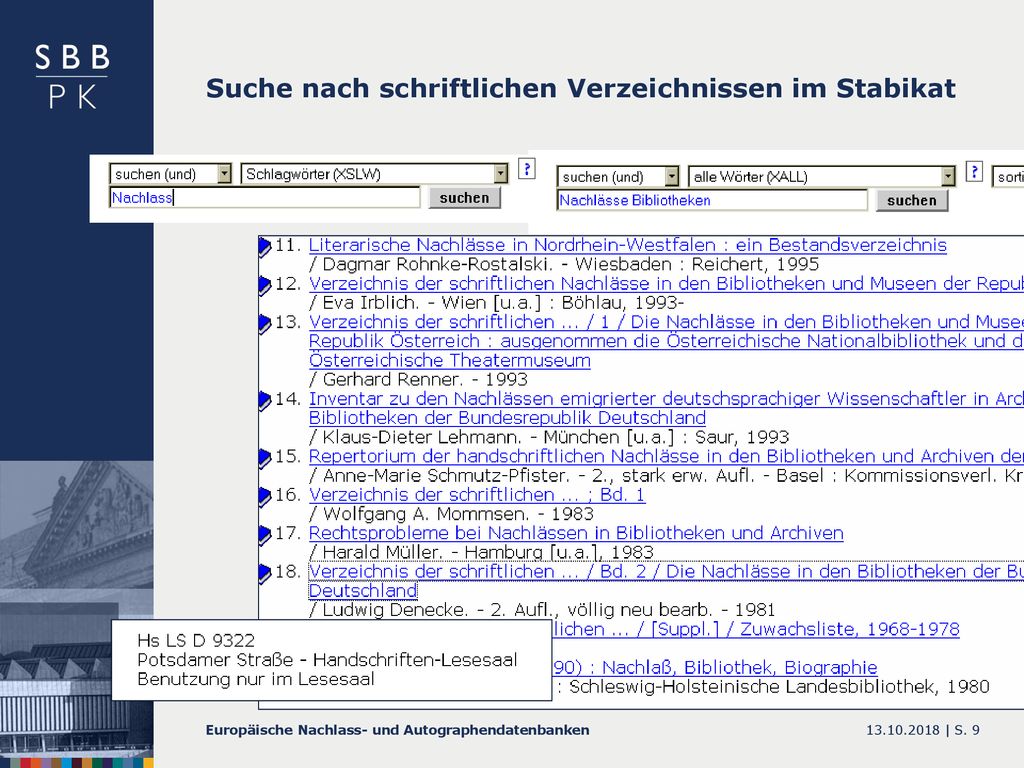This screenshot has width=1024, height=768.
Task: Click text "Harald Müller. - Hamburg [u.a.], 1983"
Action: pyautogui.click(x=488, y=552)
